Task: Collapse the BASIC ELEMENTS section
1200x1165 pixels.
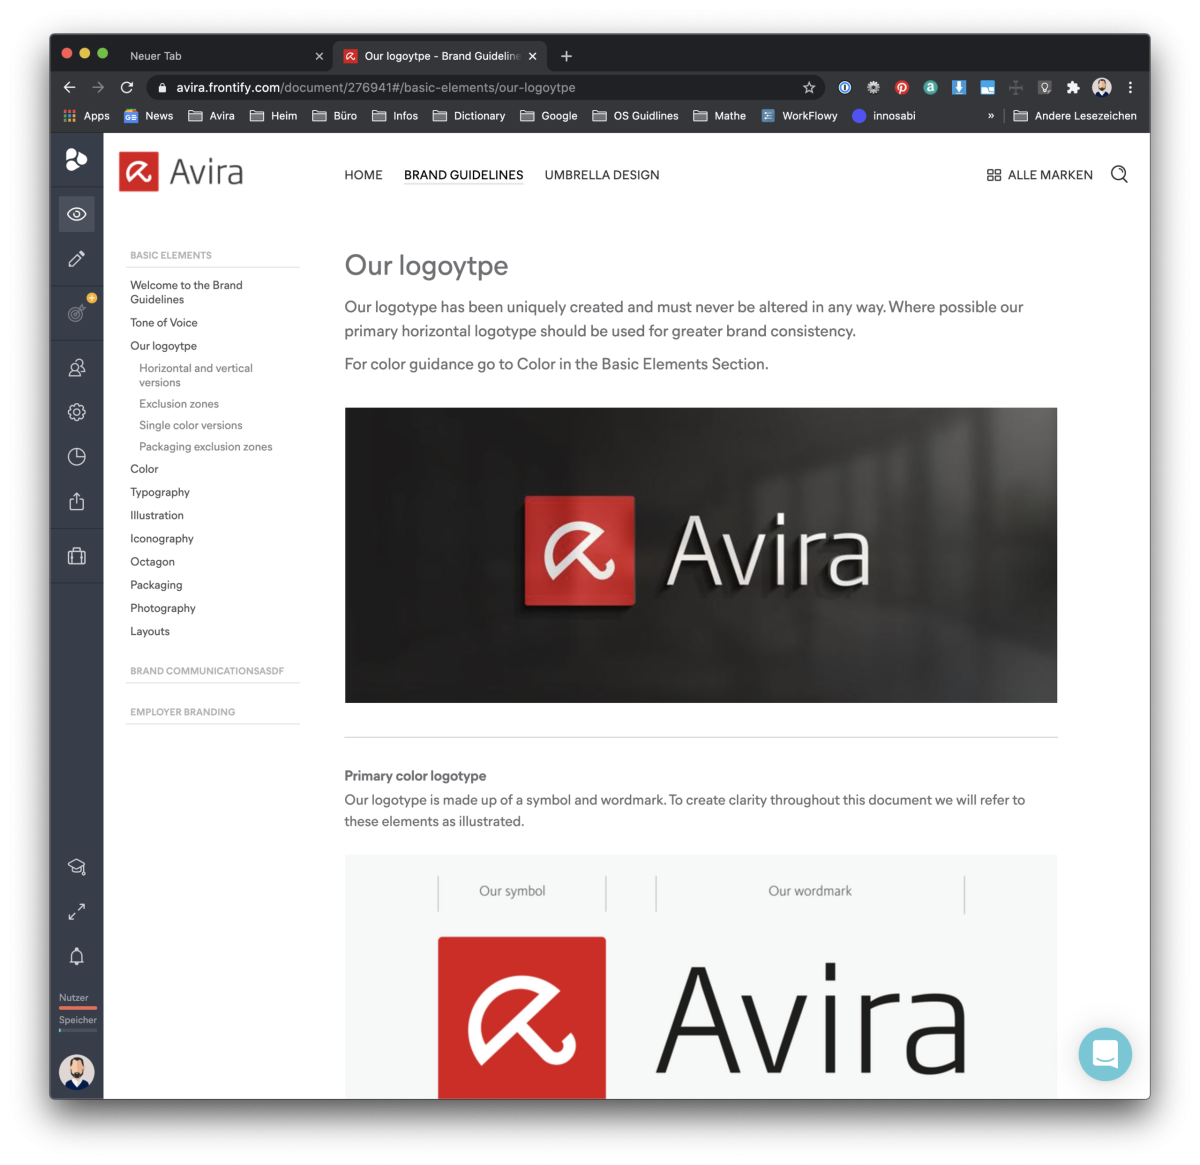Action: [x=171, y=255]
